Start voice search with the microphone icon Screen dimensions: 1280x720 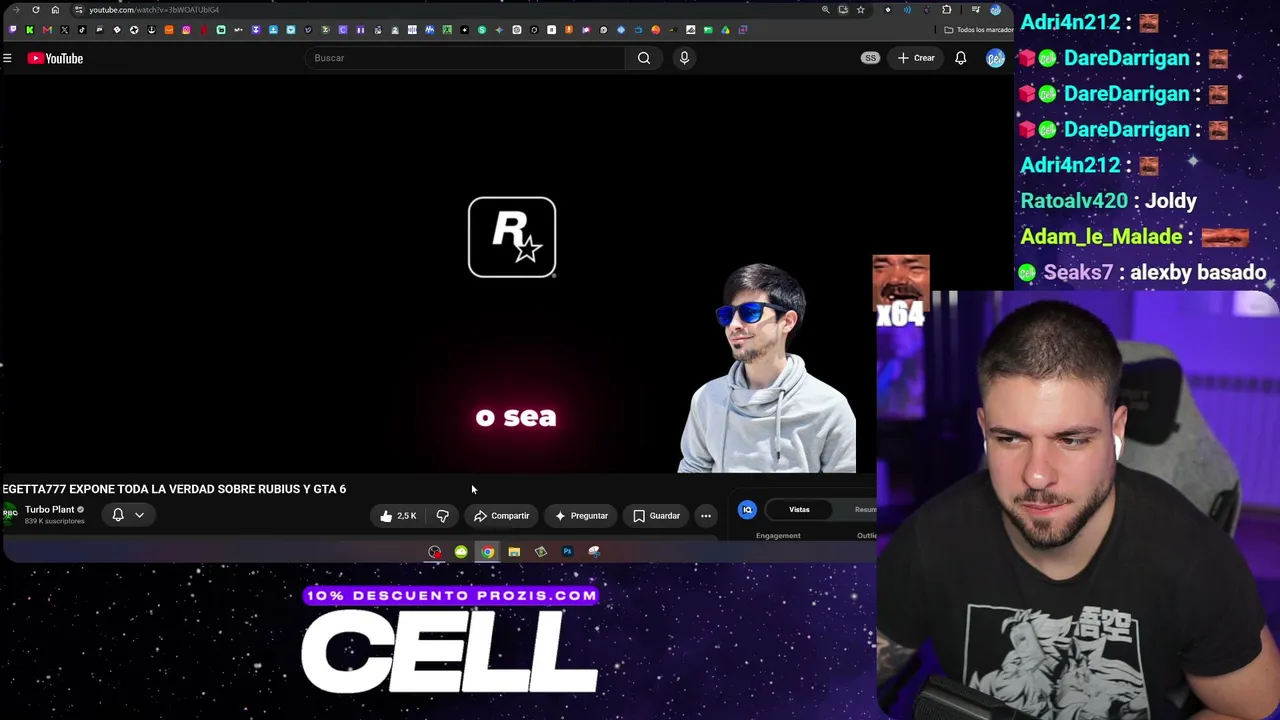pyautogui.click(x=684, y=58)
